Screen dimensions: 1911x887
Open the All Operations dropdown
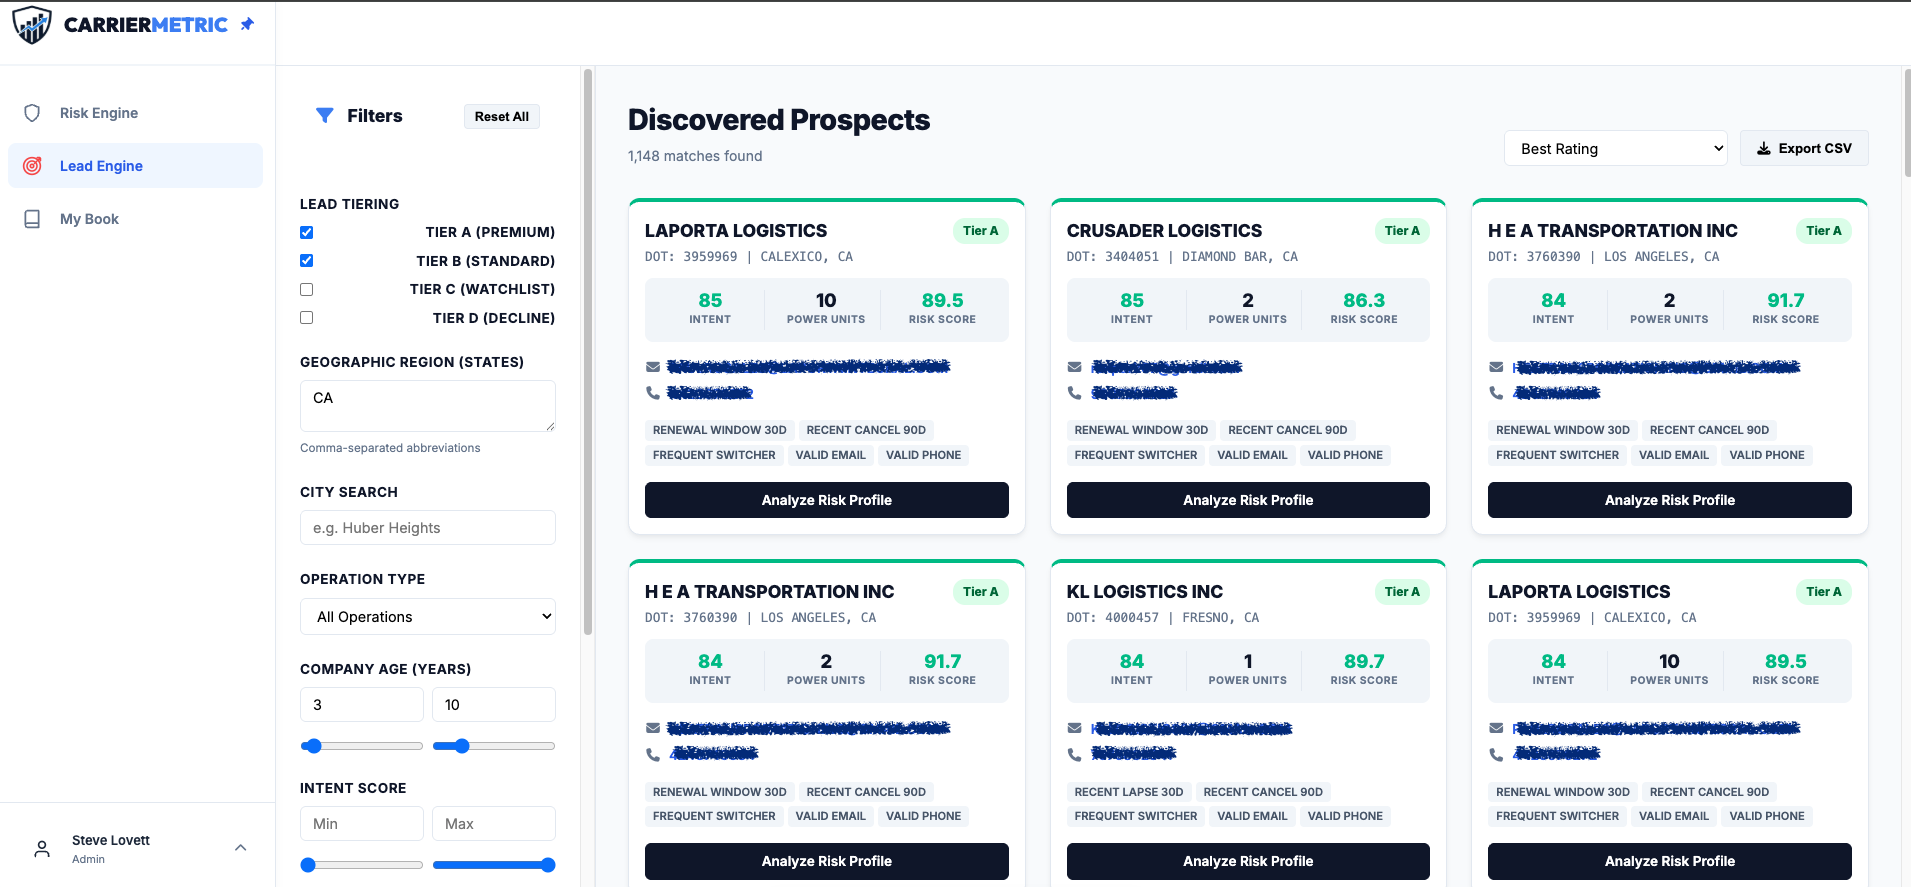[428, 616]
